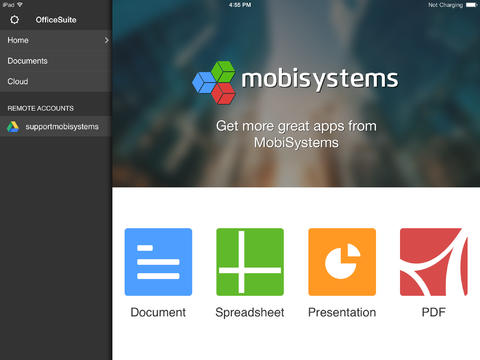Create a new Document with blue icon
This screenshot has width=480, height=360.
click(158, 262)
